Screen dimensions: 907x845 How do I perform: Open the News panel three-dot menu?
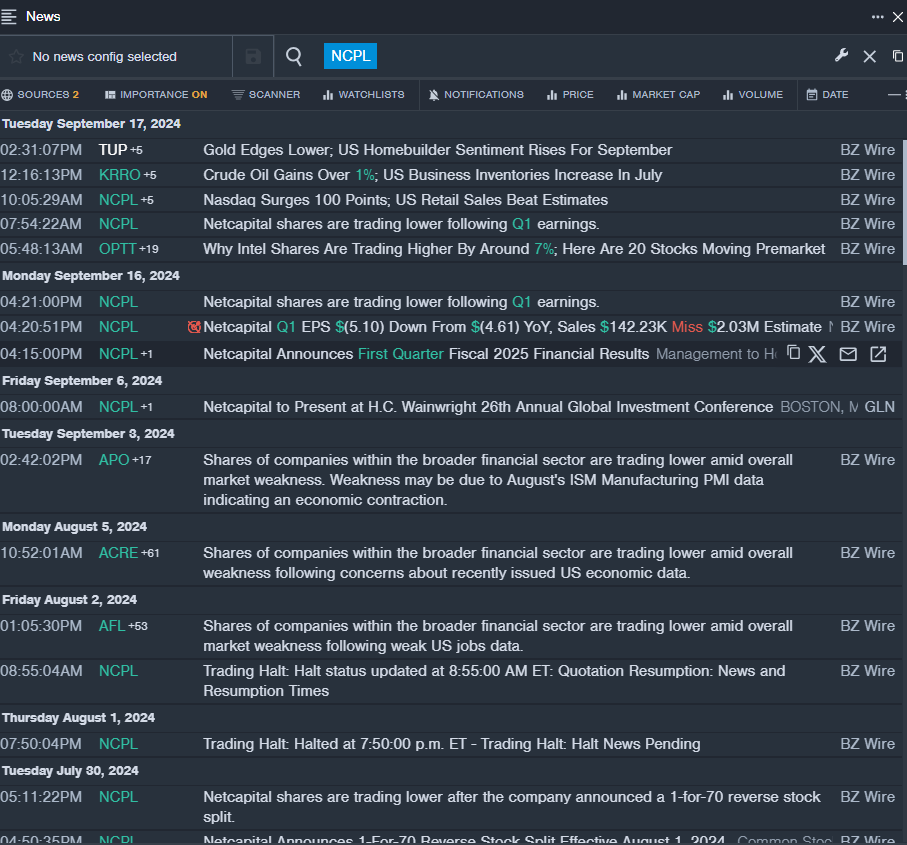(877, 17)
